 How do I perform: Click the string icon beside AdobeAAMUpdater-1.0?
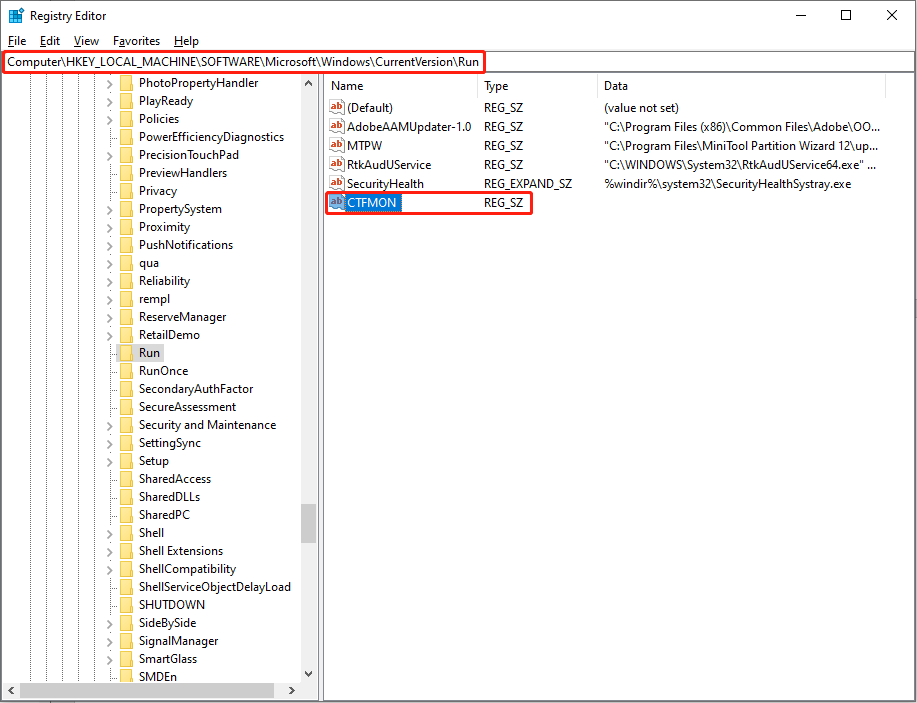pyautogui.click(x=337, y=127)
